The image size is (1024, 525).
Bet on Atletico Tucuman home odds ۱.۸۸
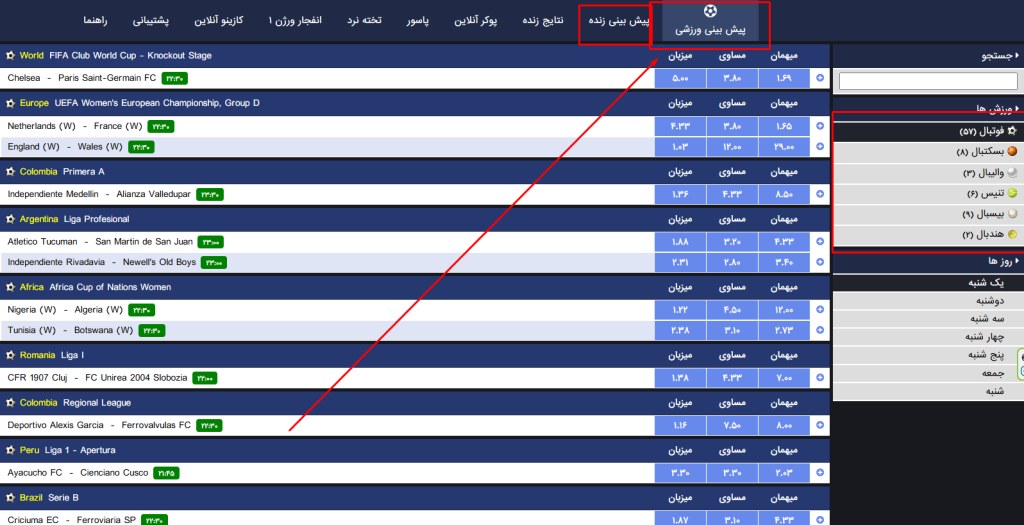point(680,242)
